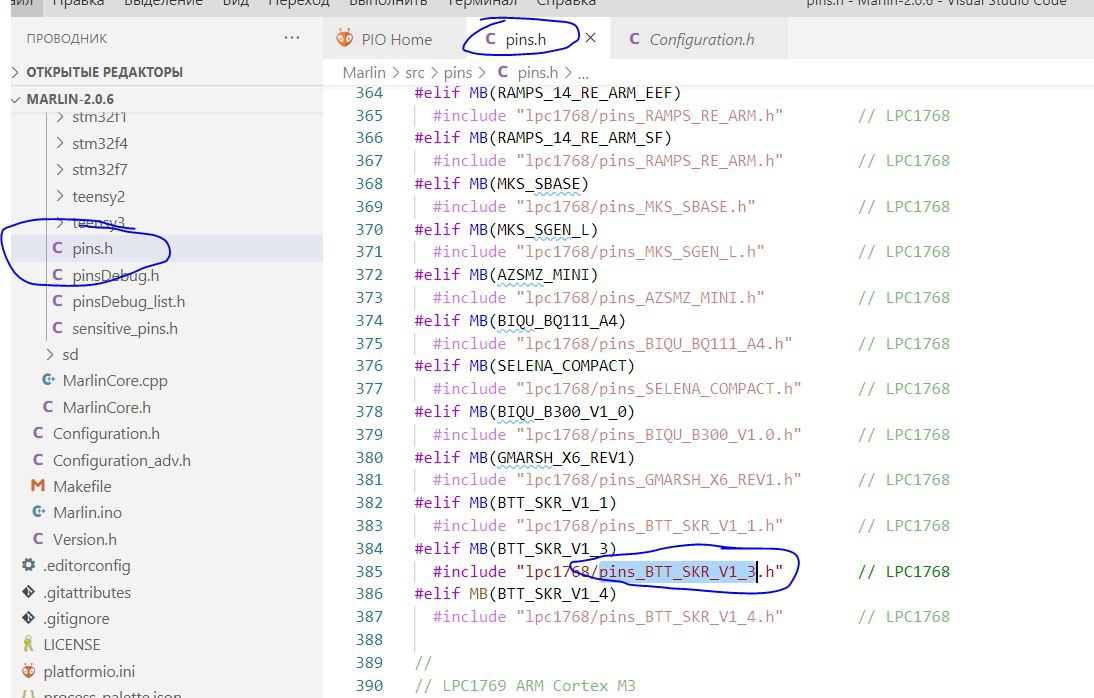Click the LPC1769 ARM Cortex M3 comment
This screenshot has height=698, width=1094.
(x=525, y=686)
